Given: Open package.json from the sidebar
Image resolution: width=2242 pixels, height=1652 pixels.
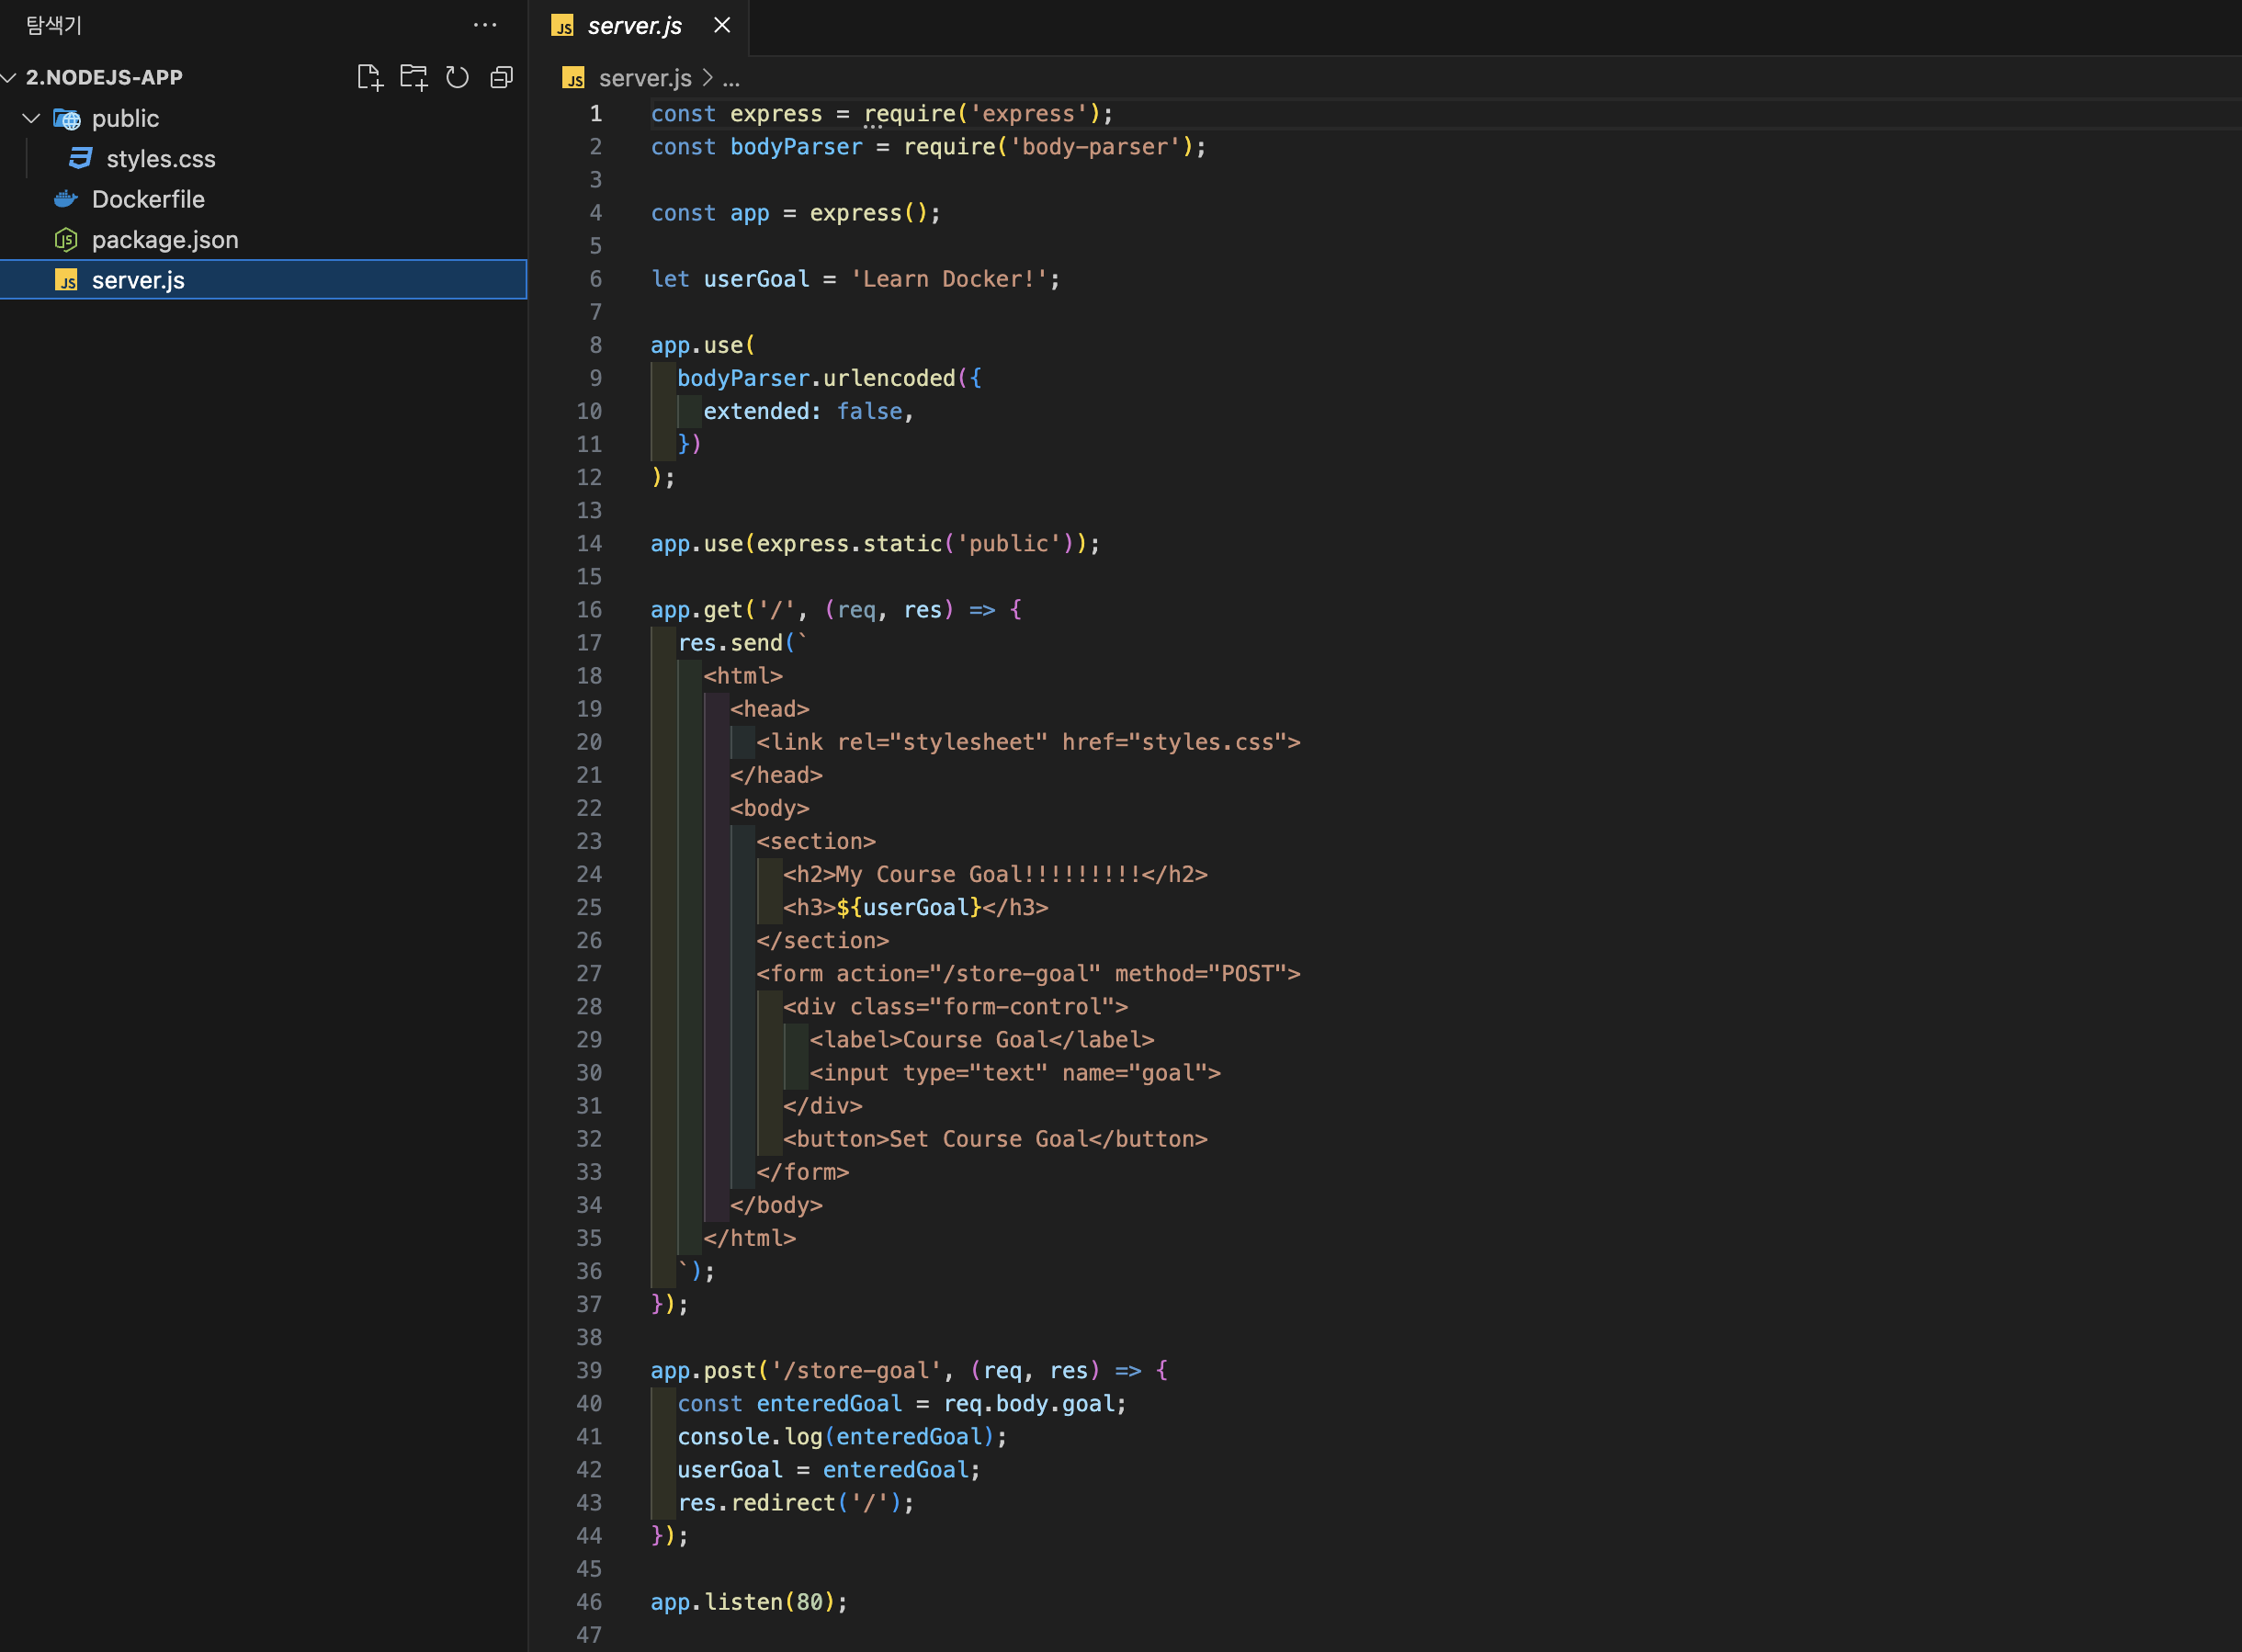Looking at the screenshot, I should point(165,239).
